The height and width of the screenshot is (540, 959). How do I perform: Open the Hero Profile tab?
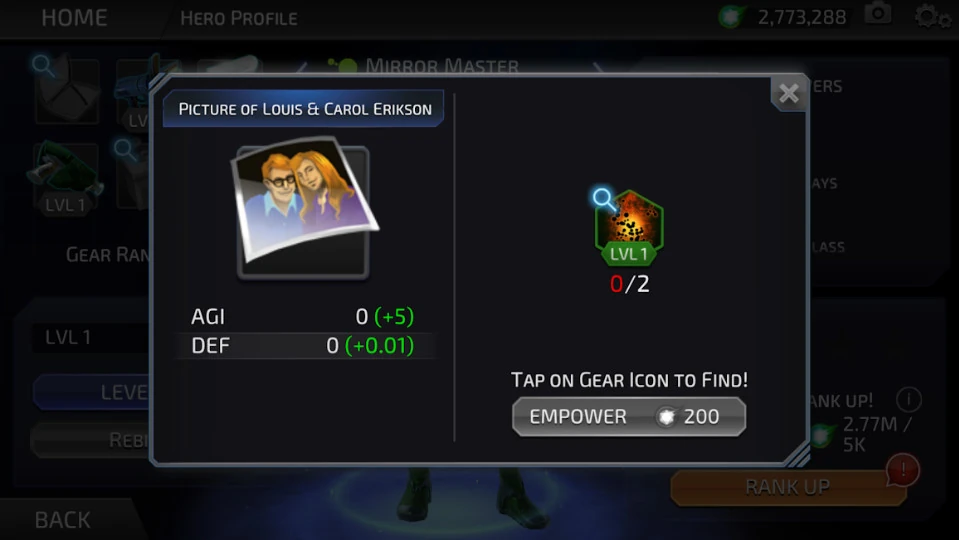239,18
